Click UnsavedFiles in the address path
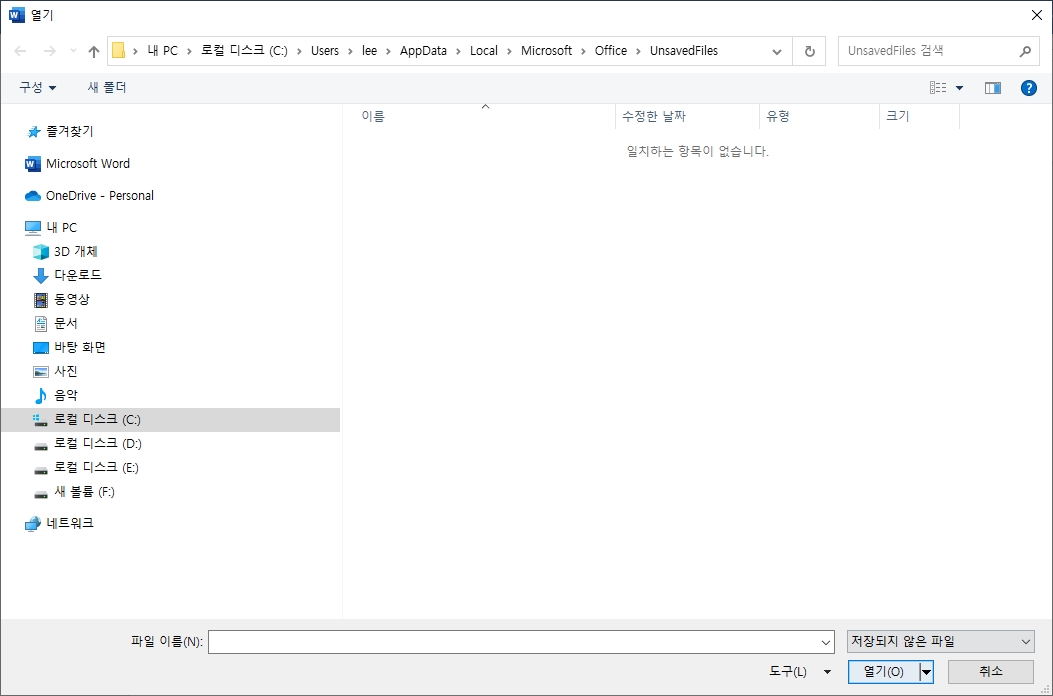 coord(684,50)
